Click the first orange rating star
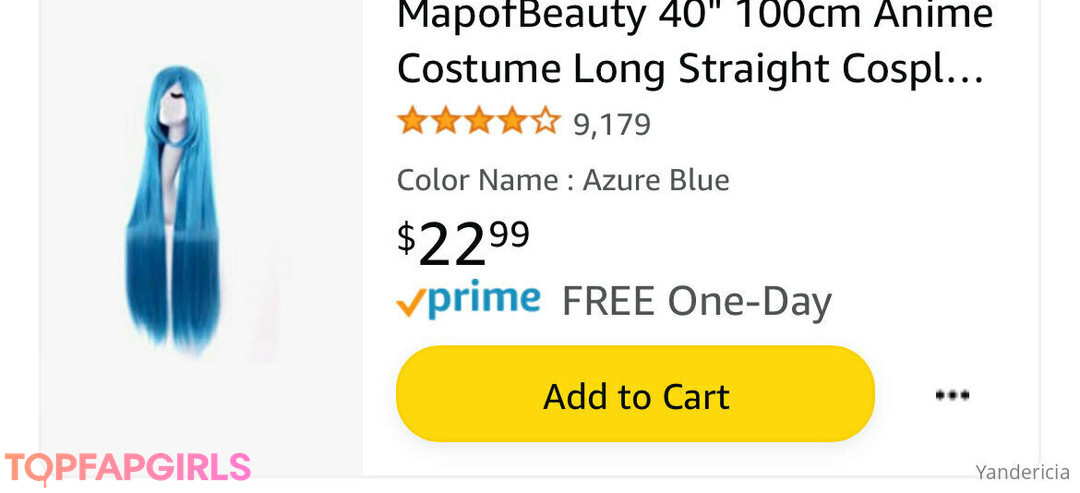 (x=411, y=122)
